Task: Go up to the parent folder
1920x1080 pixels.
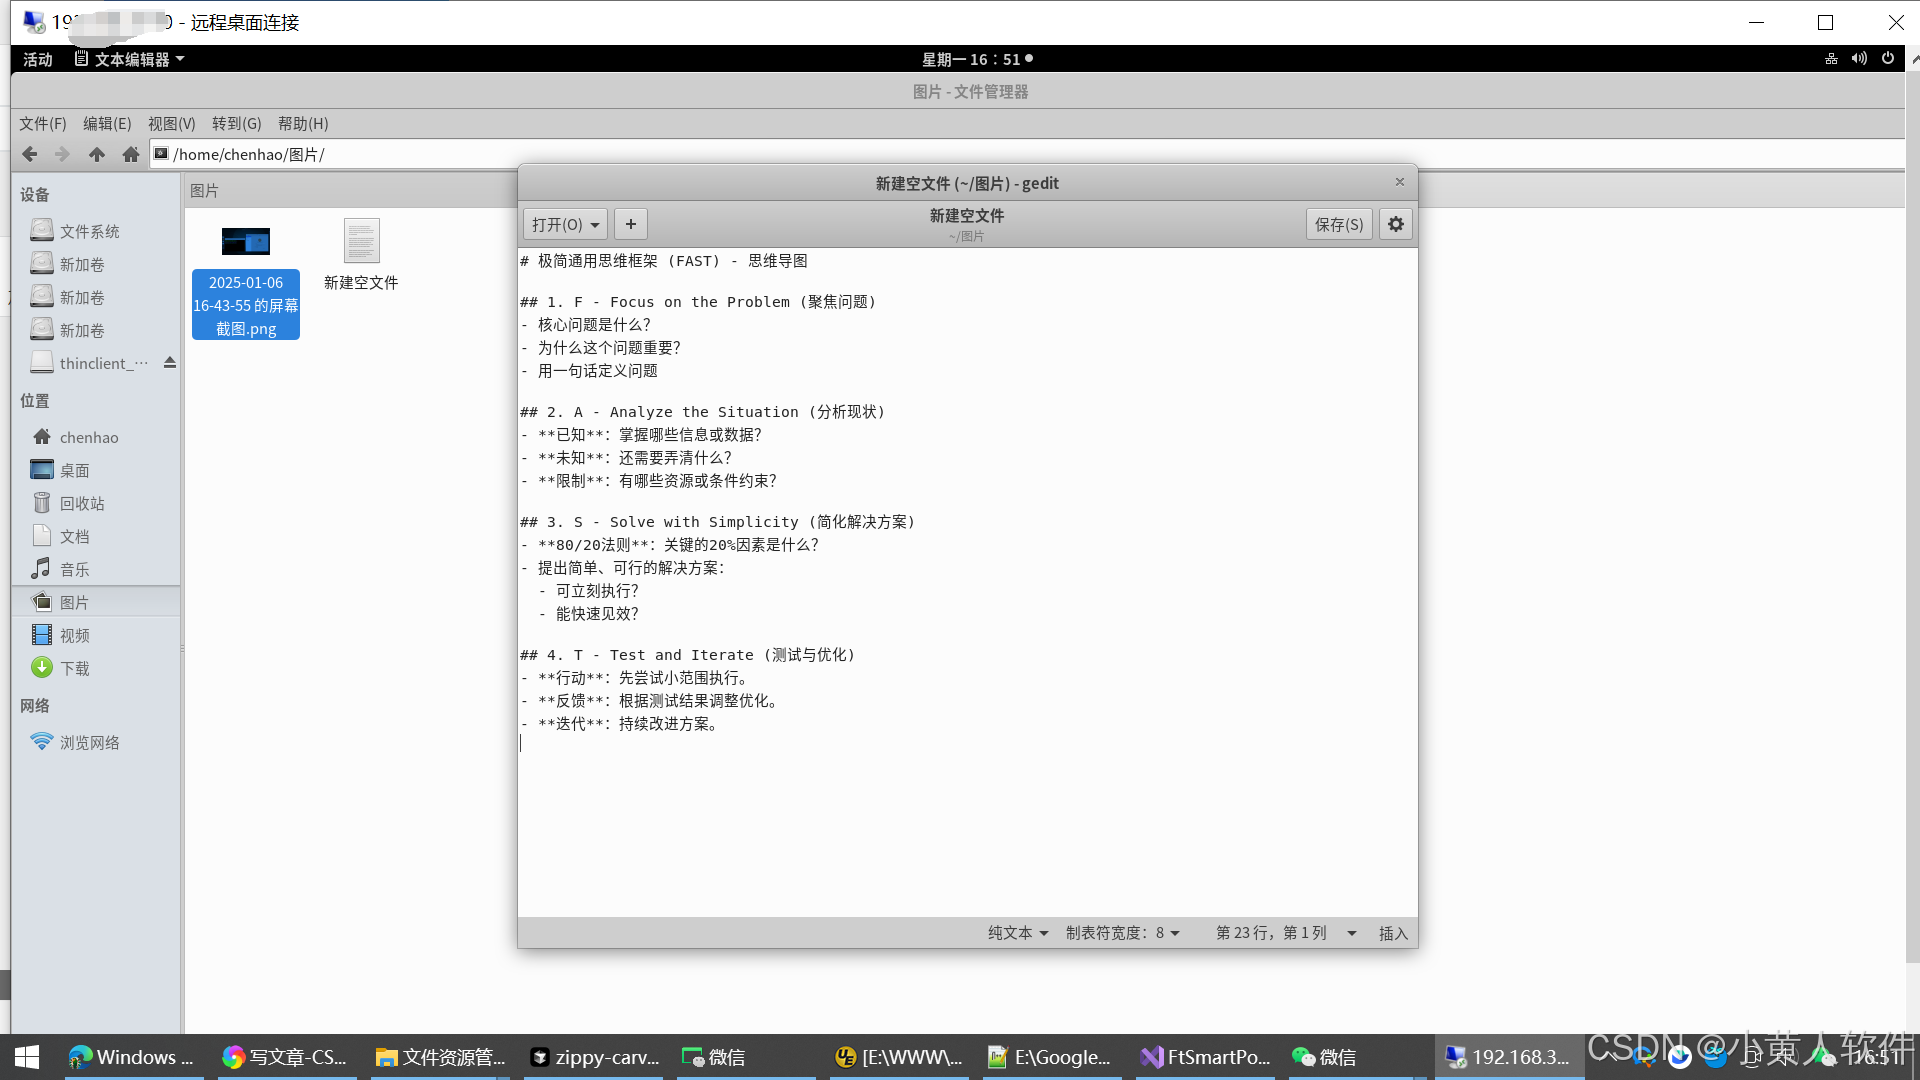Action: click(x=97, y=154)
